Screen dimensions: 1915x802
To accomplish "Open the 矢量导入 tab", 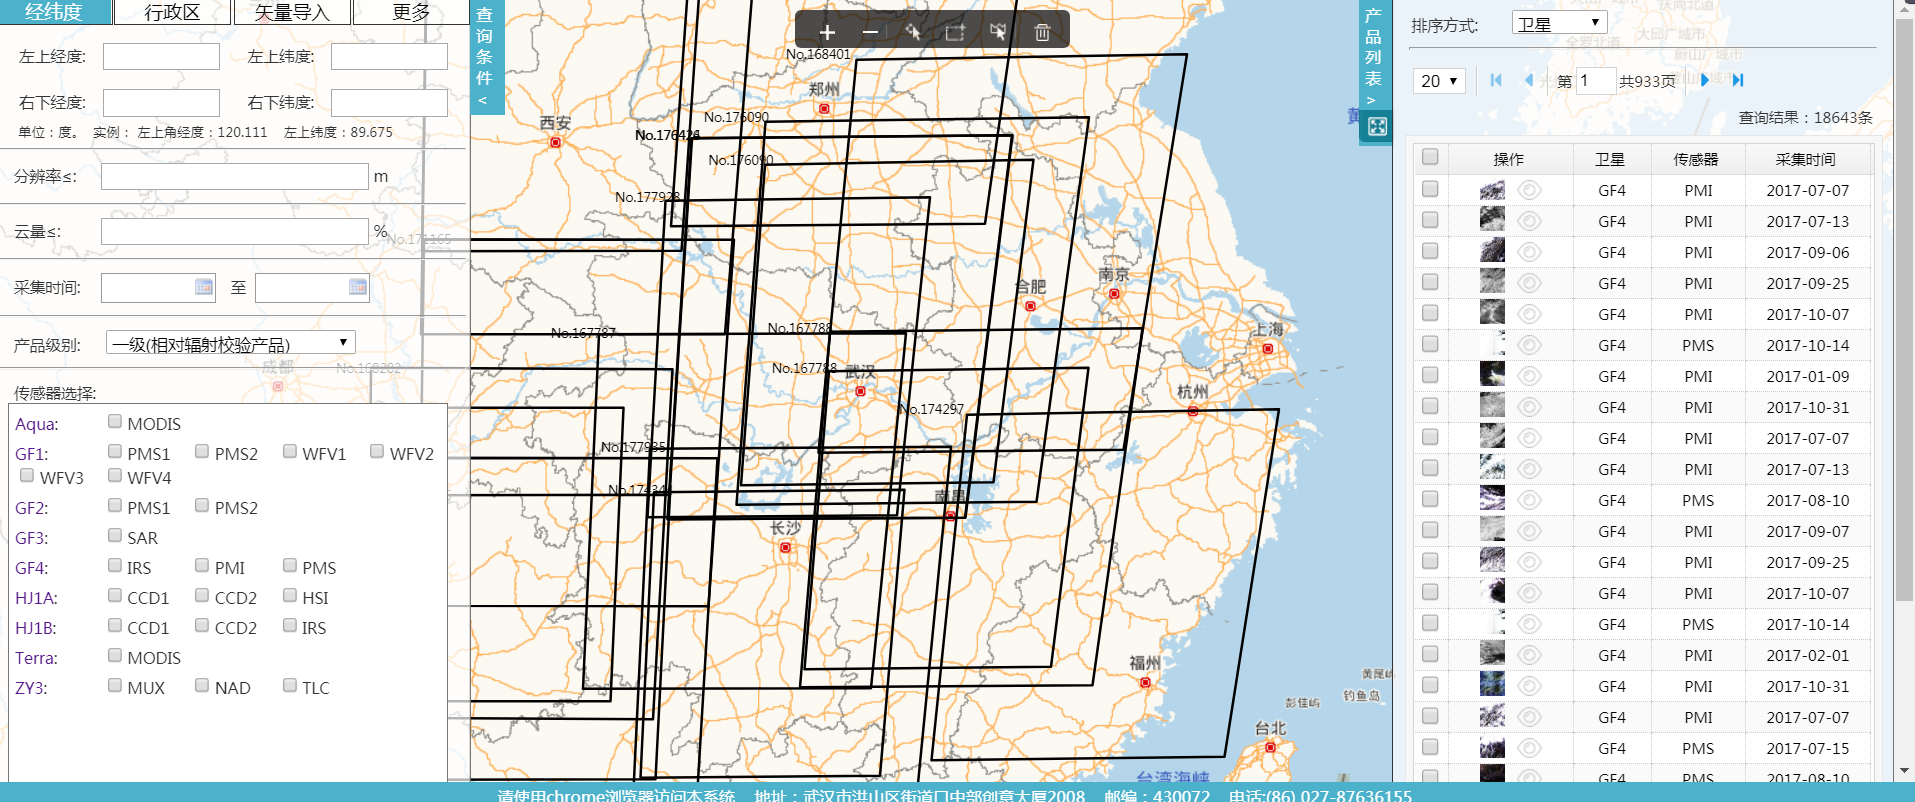I will 292,12.
